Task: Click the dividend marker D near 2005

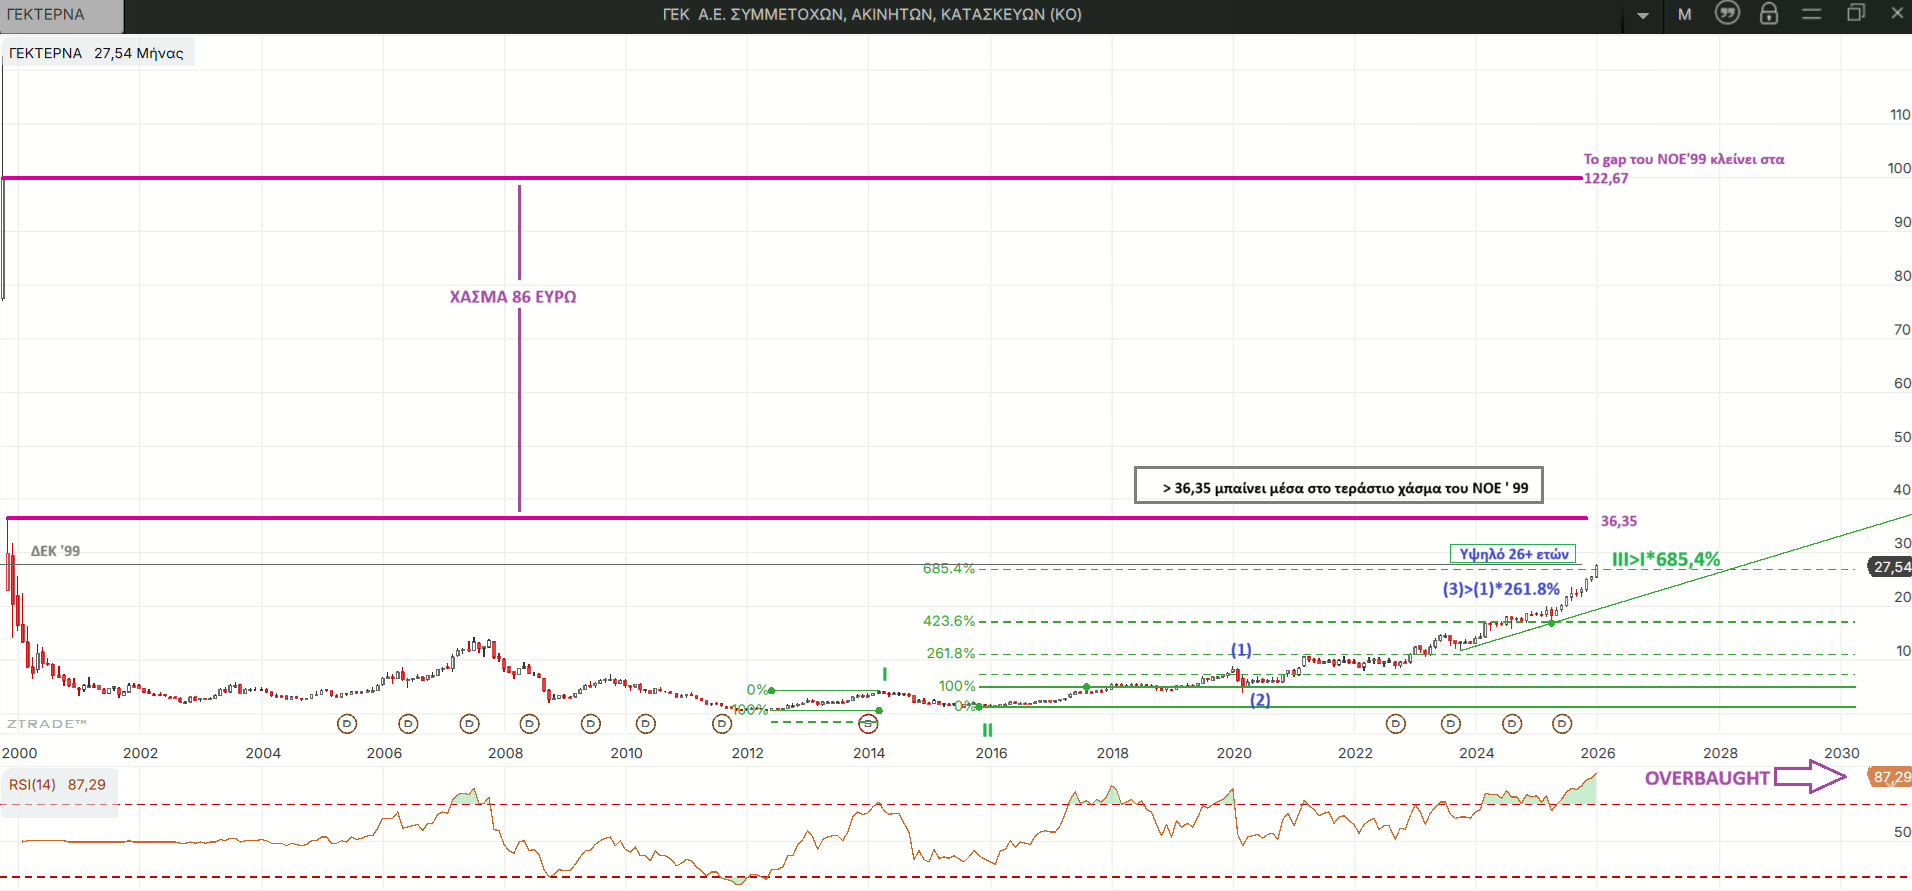Action: [x=347, y=723]
